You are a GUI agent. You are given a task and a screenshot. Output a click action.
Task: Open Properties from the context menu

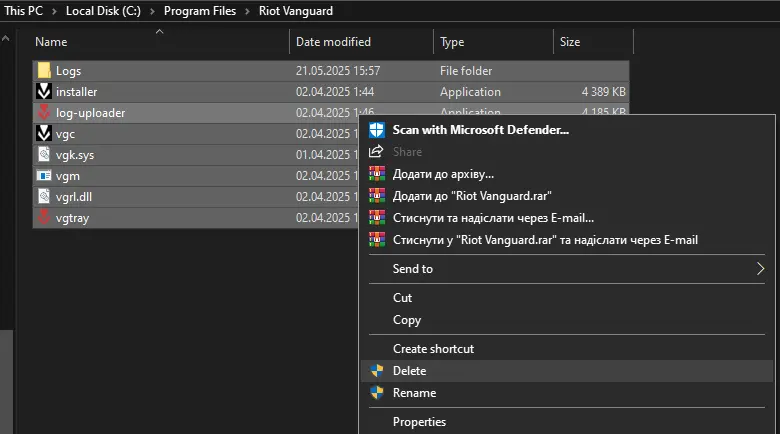click(x=567, y=422)
